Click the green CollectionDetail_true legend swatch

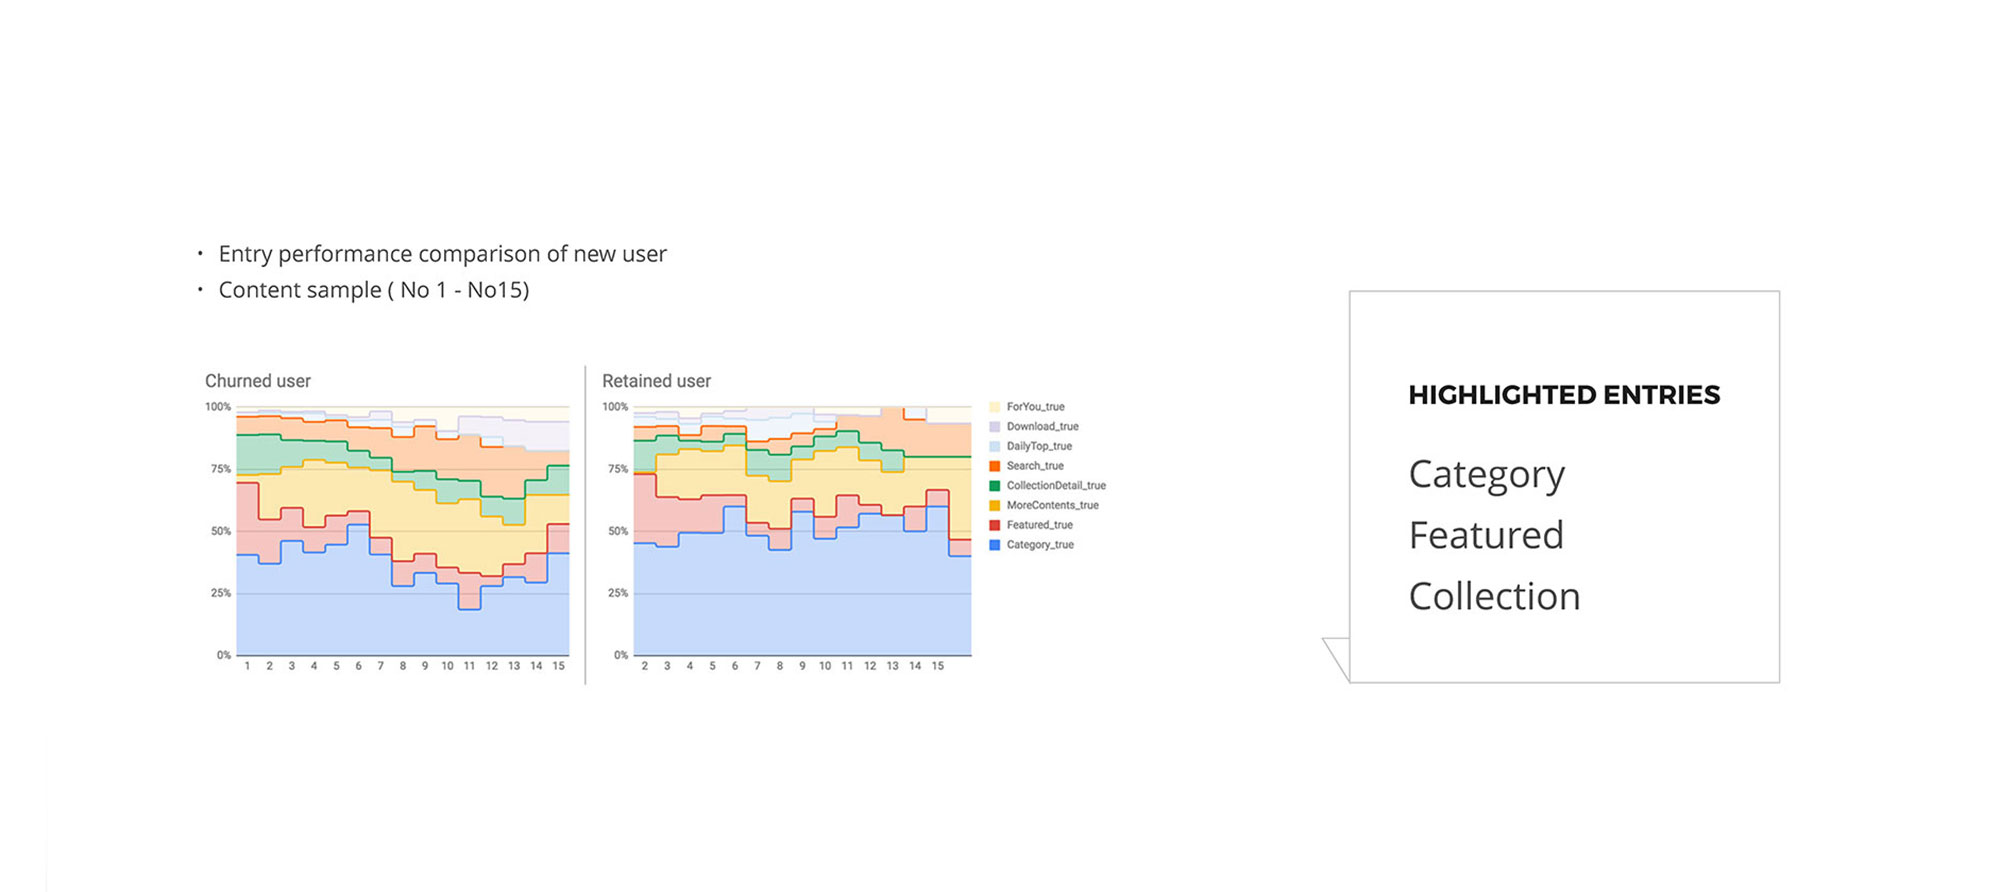point(994,486)
